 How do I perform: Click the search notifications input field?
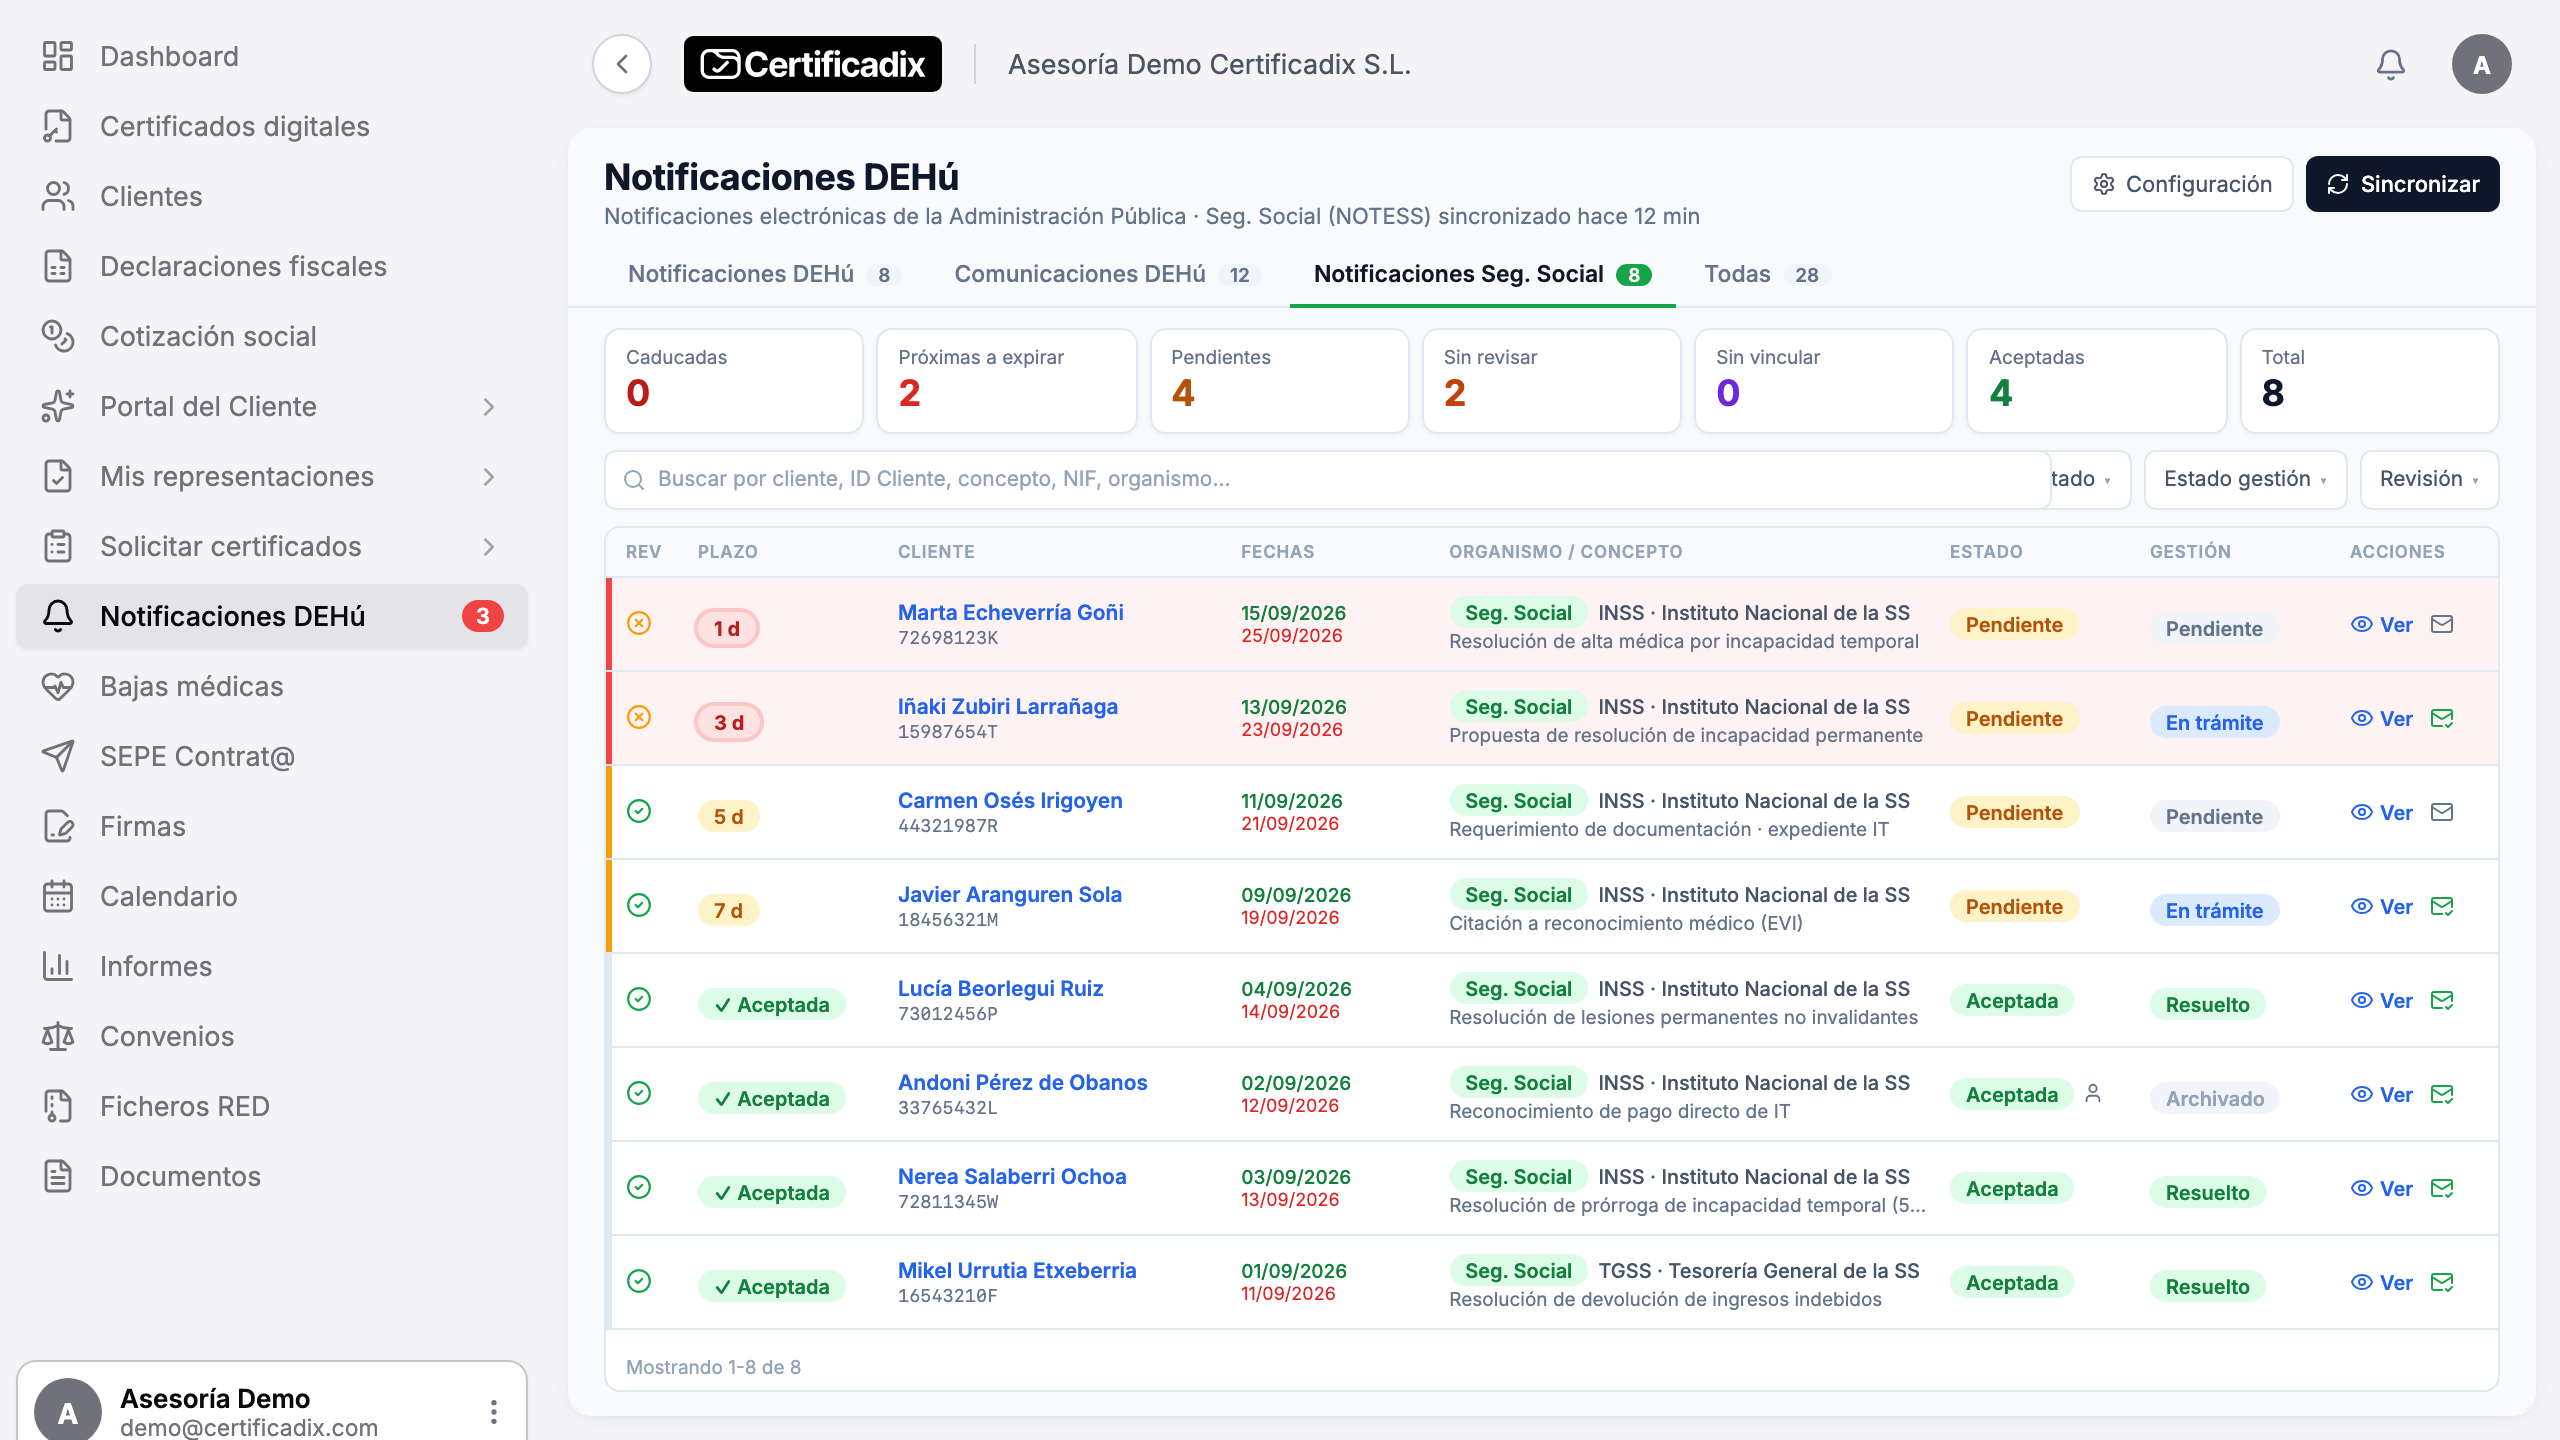tap(1327, 479)
